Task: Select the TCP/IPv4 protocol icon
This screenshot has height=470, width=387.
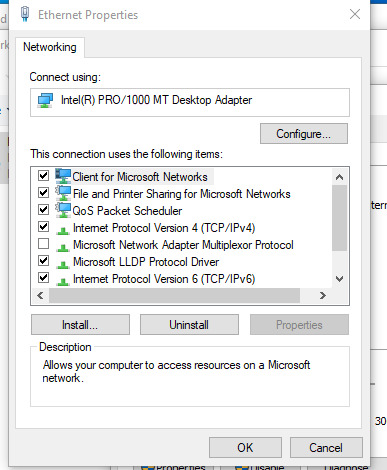Action: tap(63, 230)
